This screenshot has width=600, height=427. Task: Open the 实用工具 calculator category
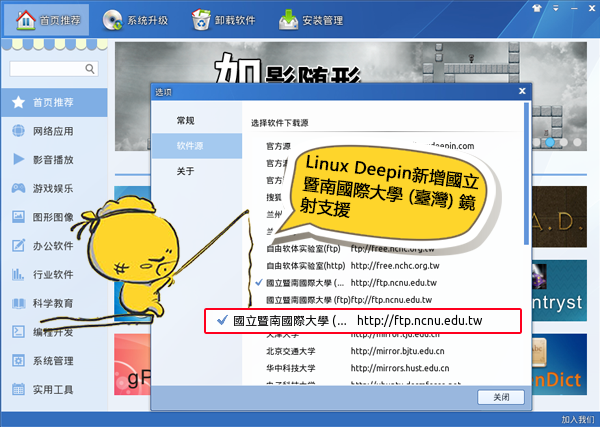click(54, 390)
